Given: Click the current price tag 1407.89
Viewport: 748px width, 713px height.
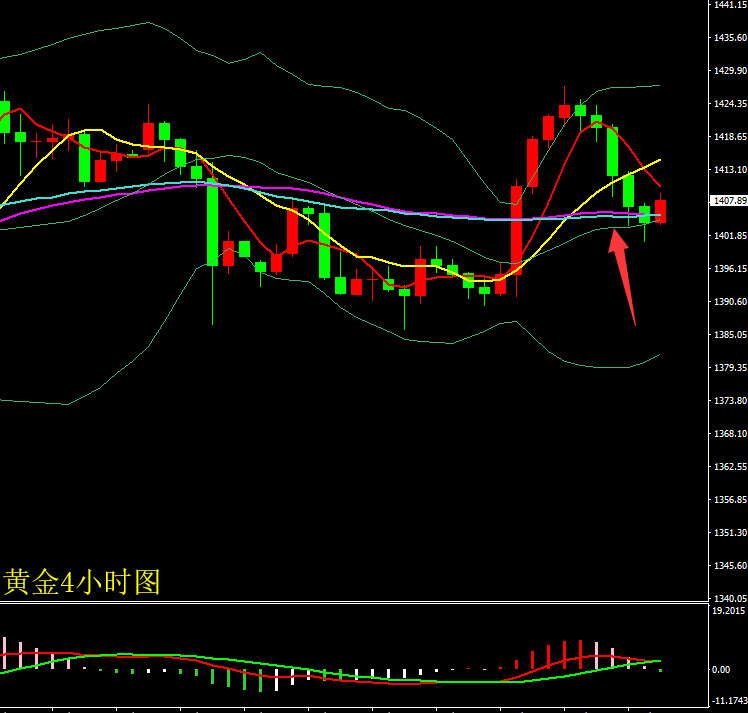Looking at the screenshot, I should [x=728, y=201].
